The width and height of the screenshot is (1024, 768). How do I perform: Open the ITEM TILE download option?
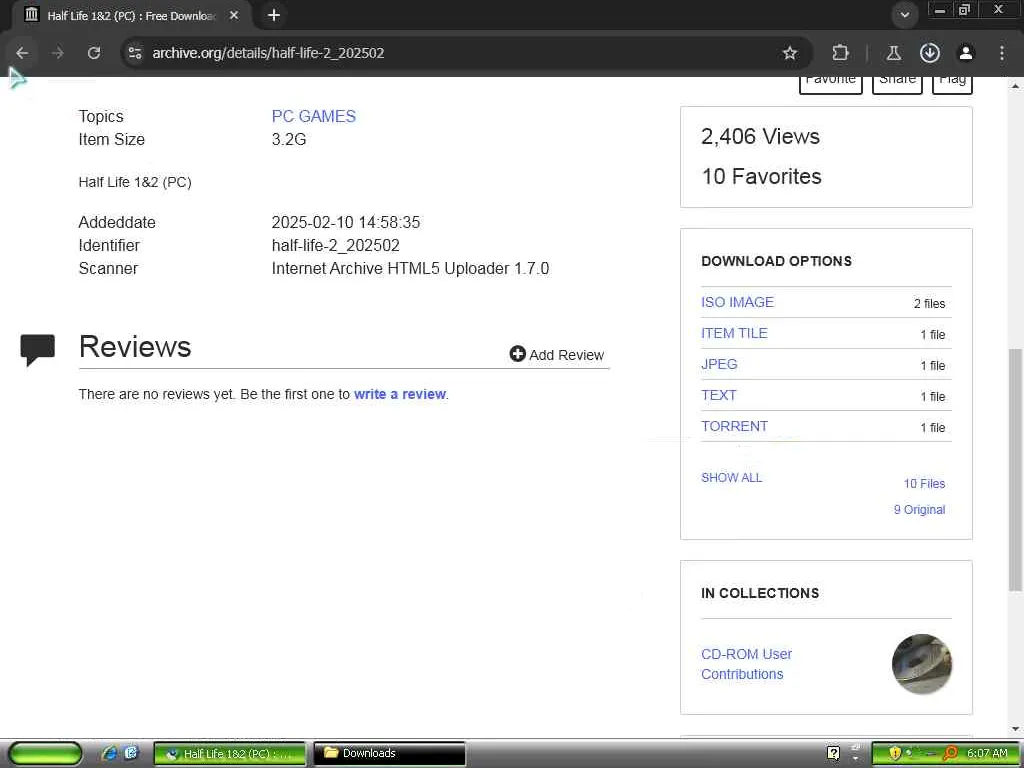[734, 333]
